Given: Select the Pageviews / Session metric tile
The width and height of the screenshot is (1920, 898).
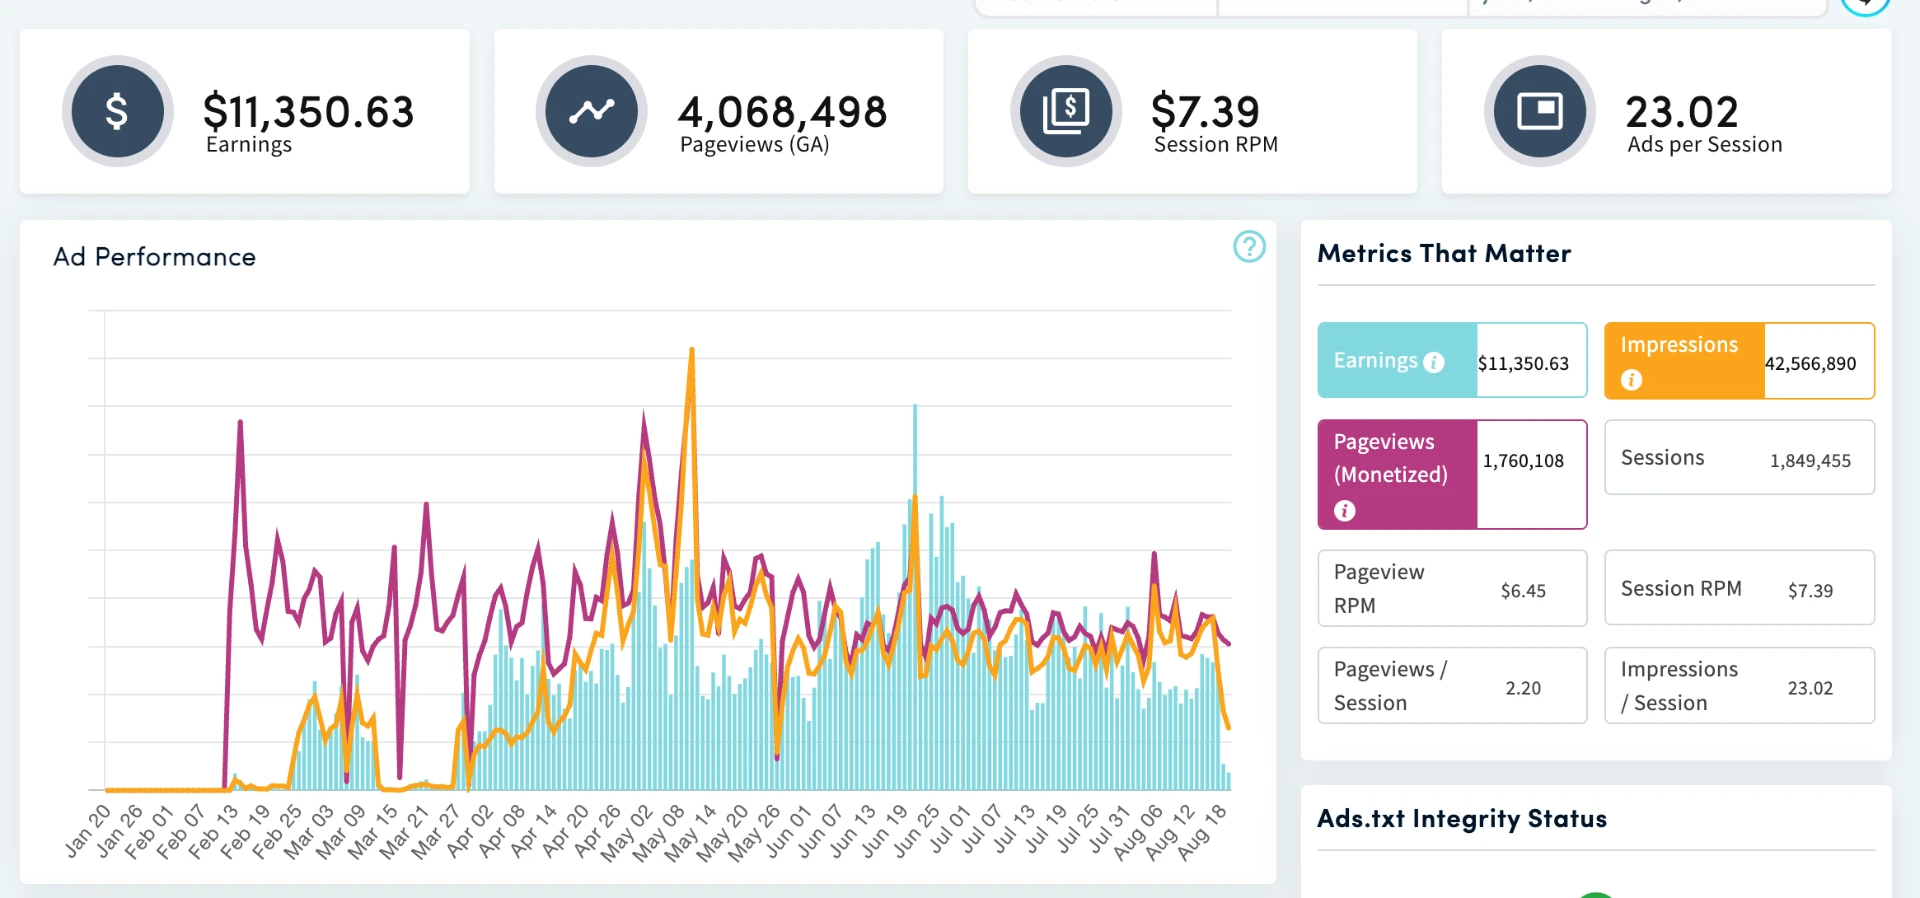Looking at the screenshot, I should 1452,685.
